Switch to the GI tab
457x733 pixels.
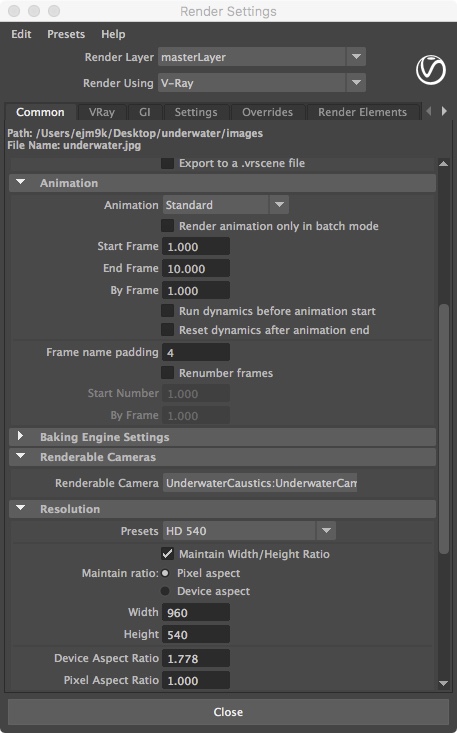point(145,112)
